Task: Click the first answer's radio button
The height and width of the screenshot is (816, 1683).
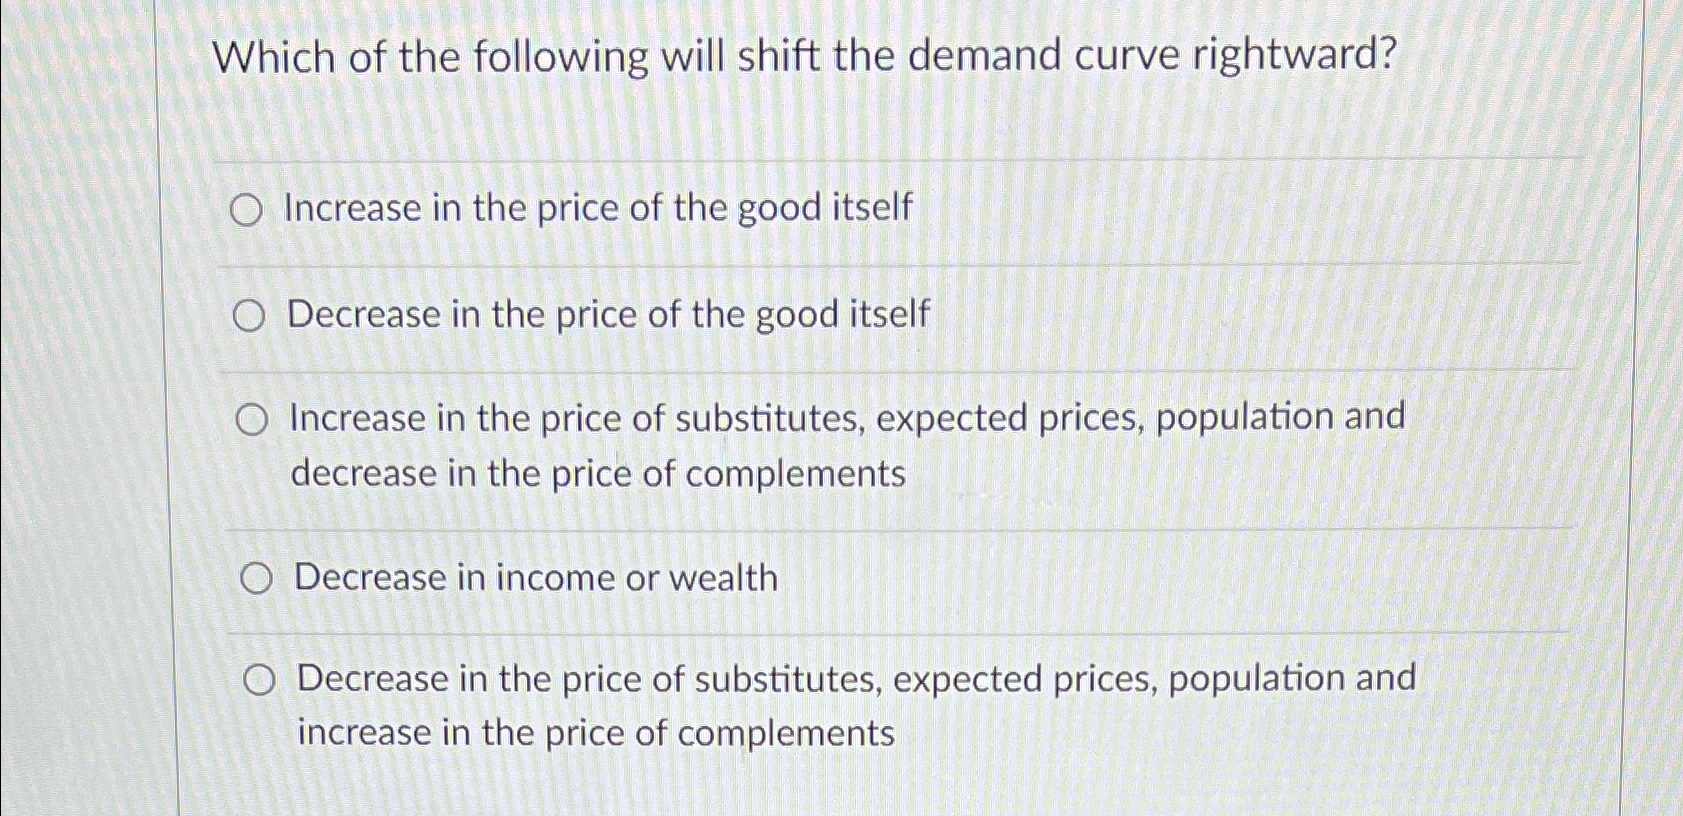Action: click(248, 210)
